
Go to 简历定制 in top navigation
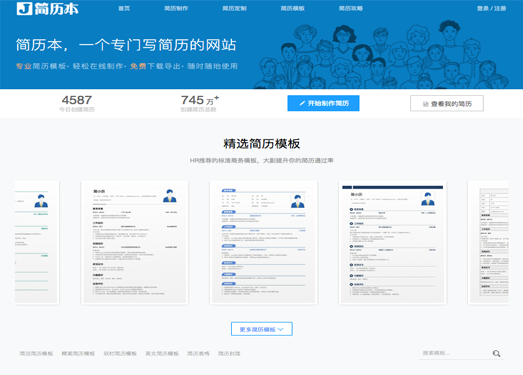tap(234, 8)
